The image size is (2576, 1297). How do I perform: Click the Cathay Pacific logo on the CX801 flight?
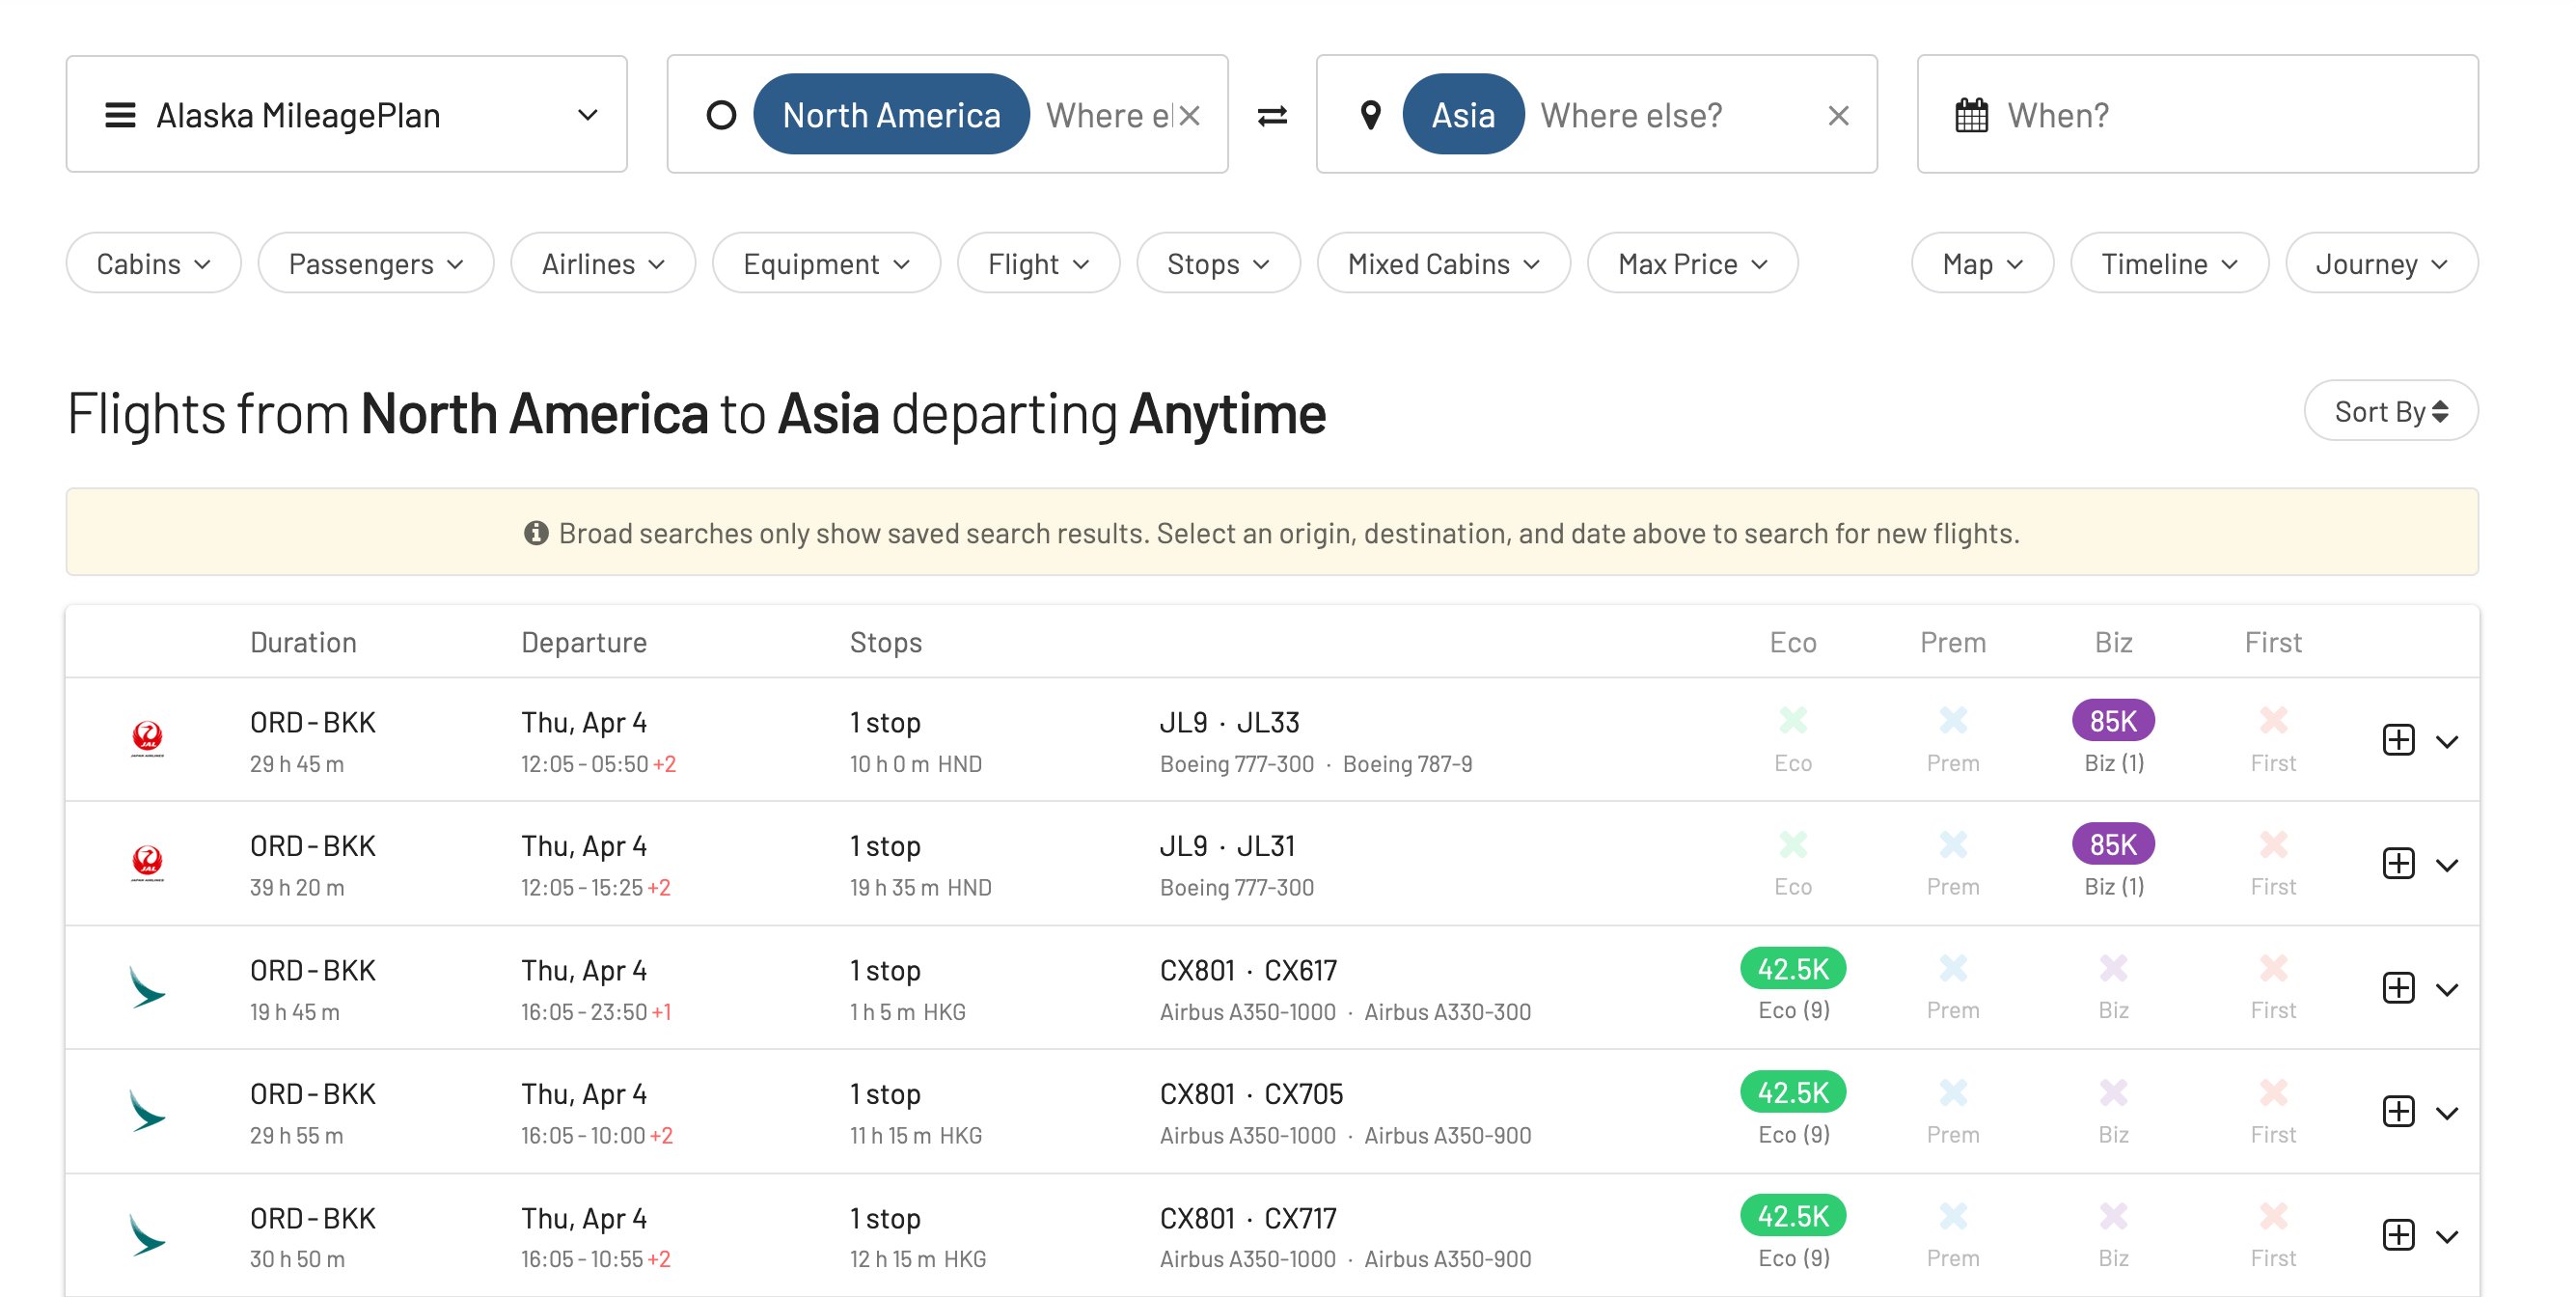tap(146, 988)
